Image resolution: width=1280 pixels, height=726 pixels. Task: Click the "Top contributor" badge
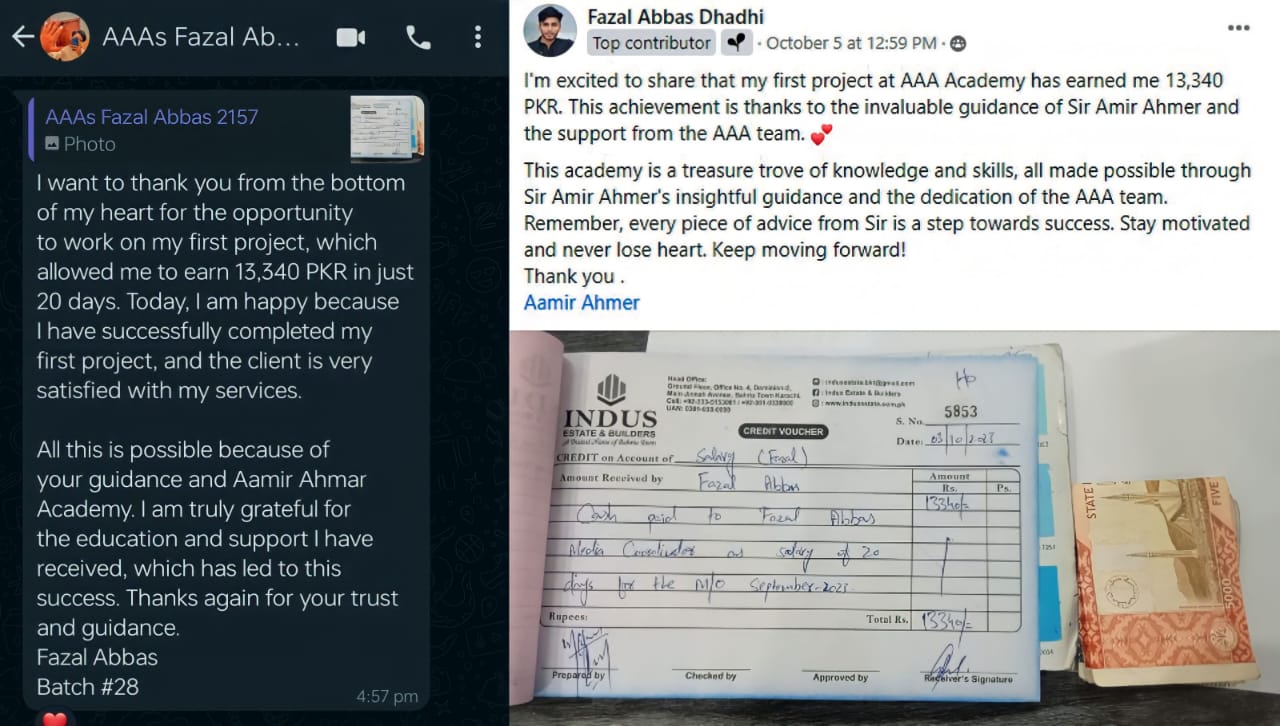651,43
